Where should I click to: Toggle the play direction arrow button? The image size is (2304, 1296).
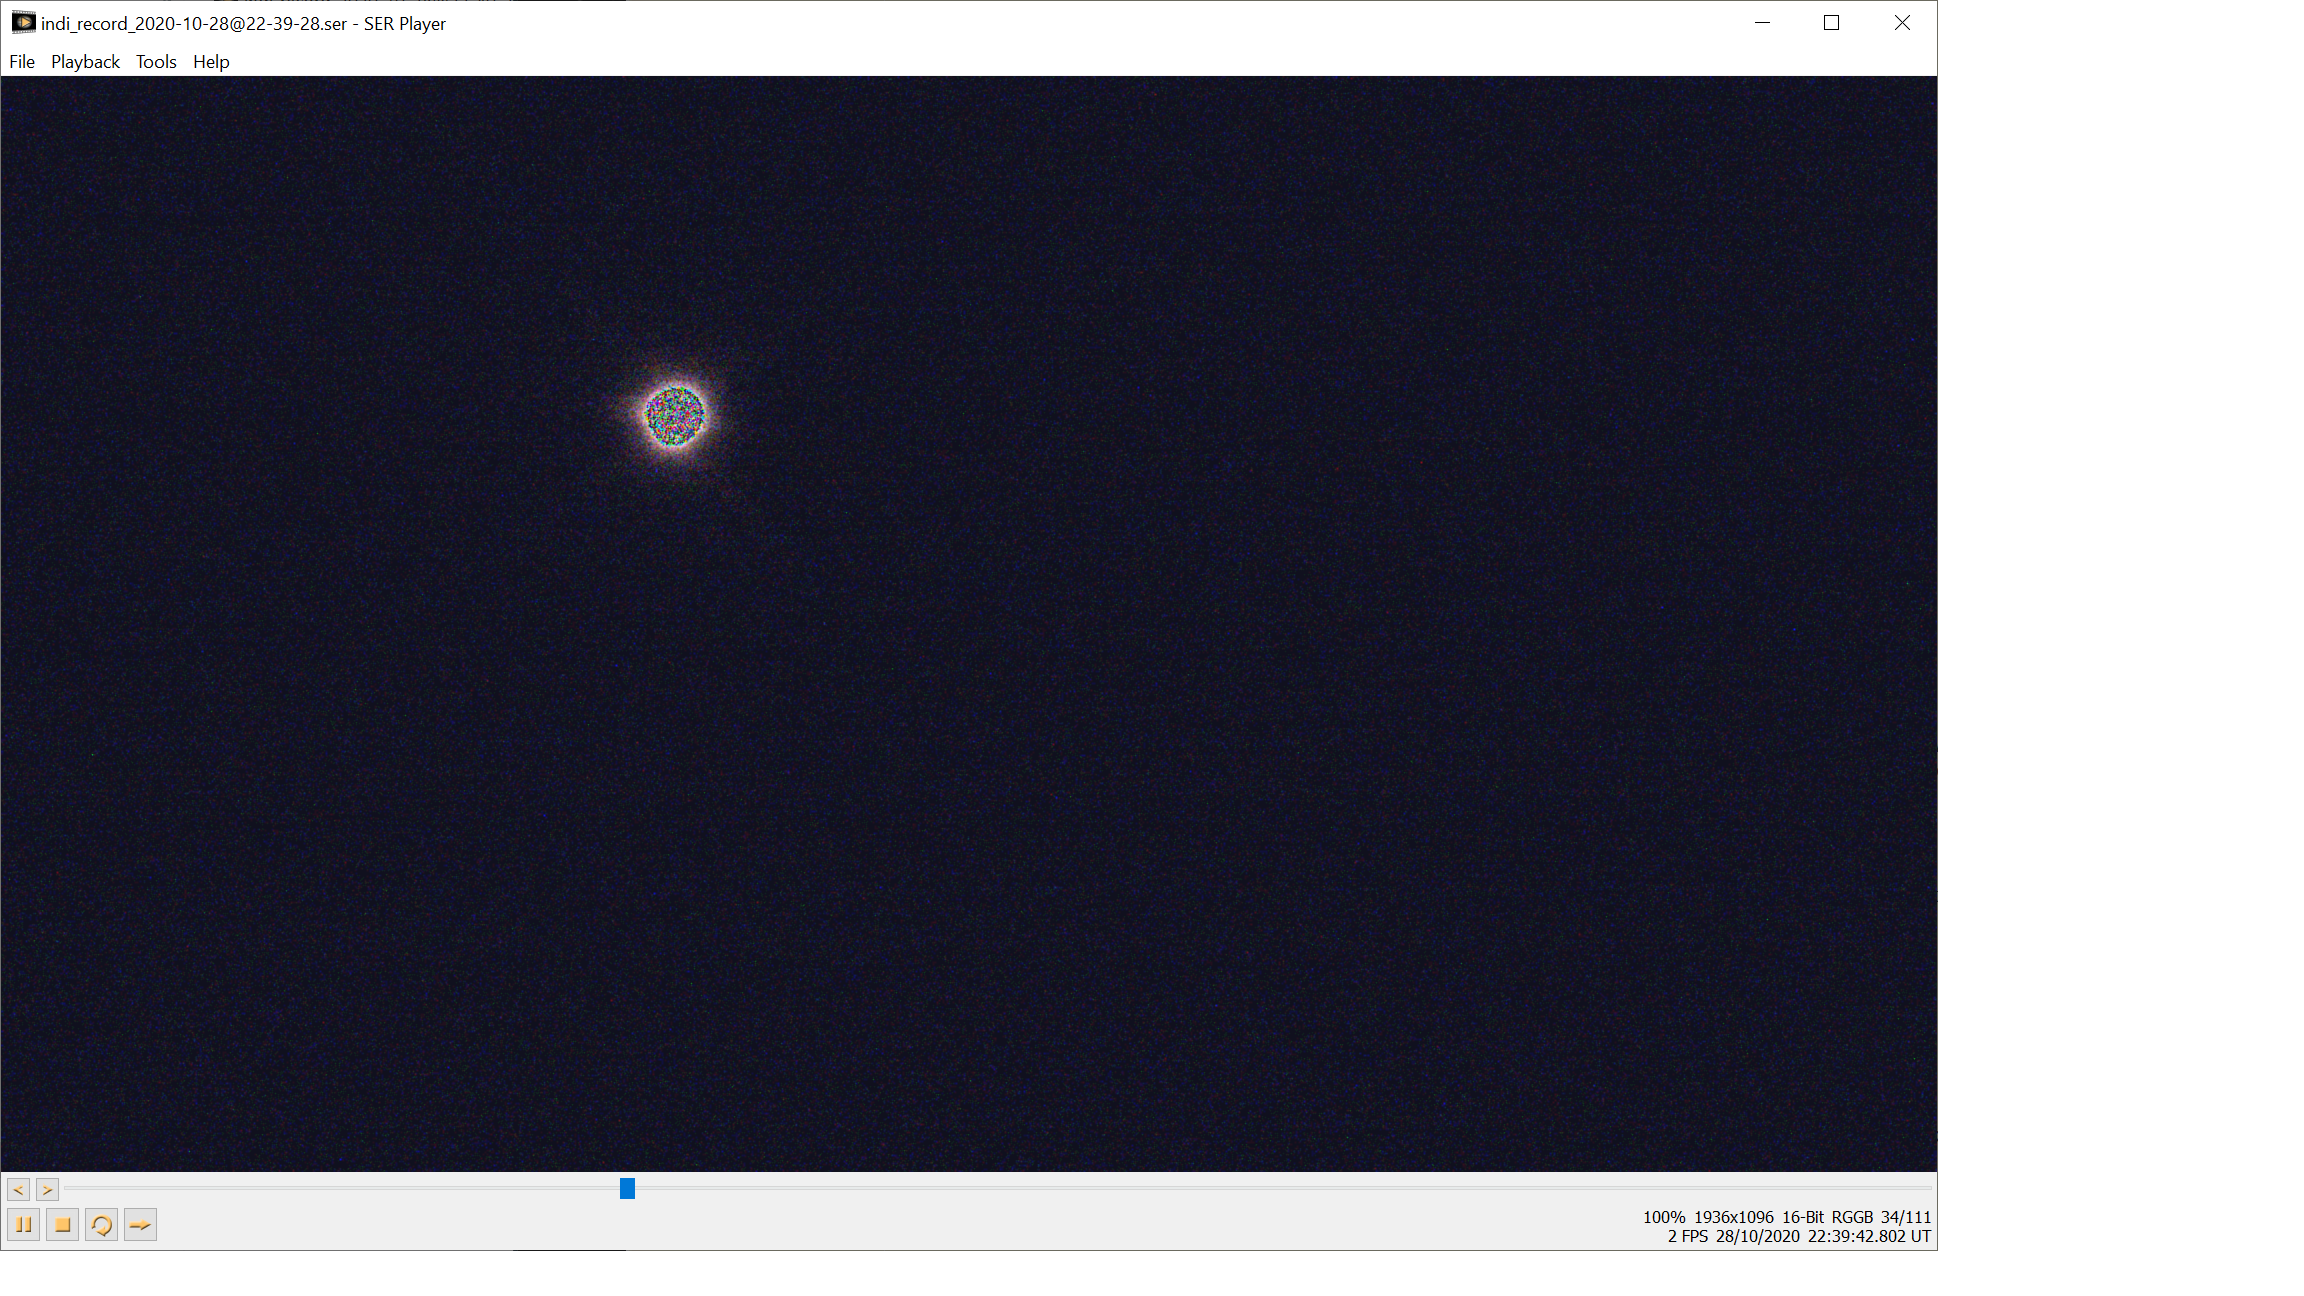coord(140,1224)
